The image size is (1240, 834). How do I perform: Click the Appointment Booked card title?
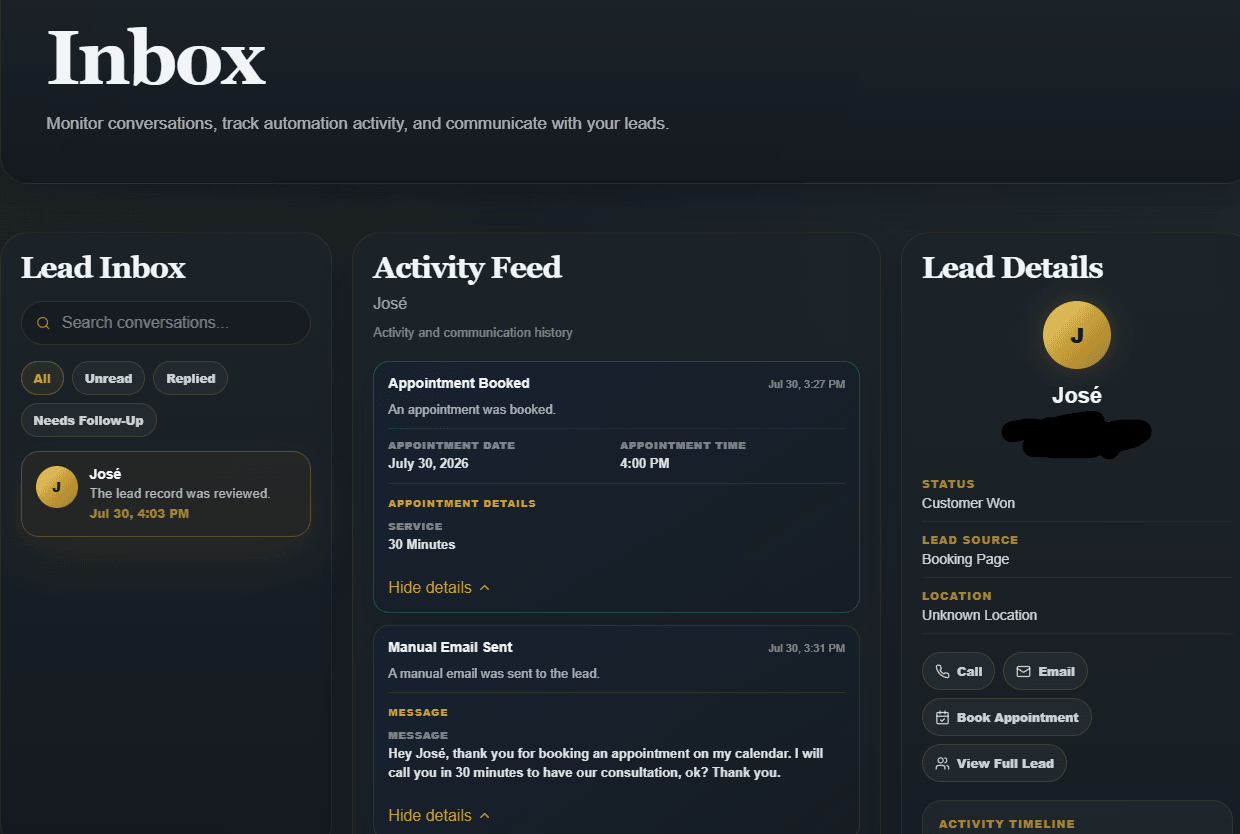[x=459, y=383]
